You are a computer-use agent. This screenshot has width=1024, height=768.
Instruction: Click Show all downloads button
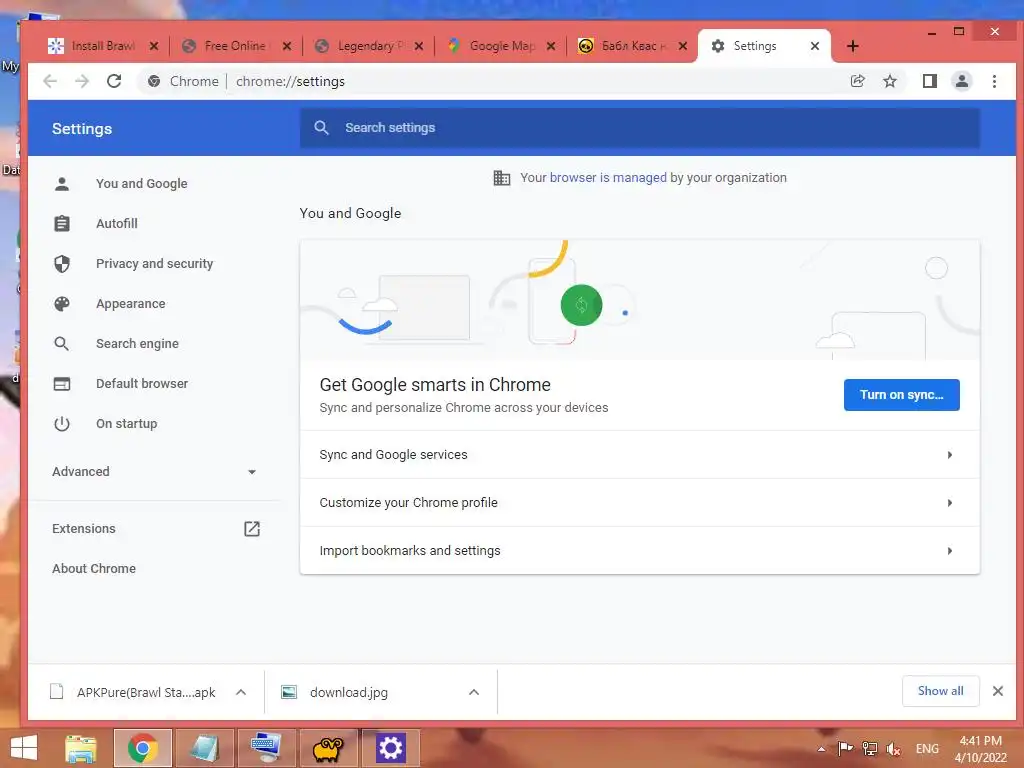[x=940, y=691]
